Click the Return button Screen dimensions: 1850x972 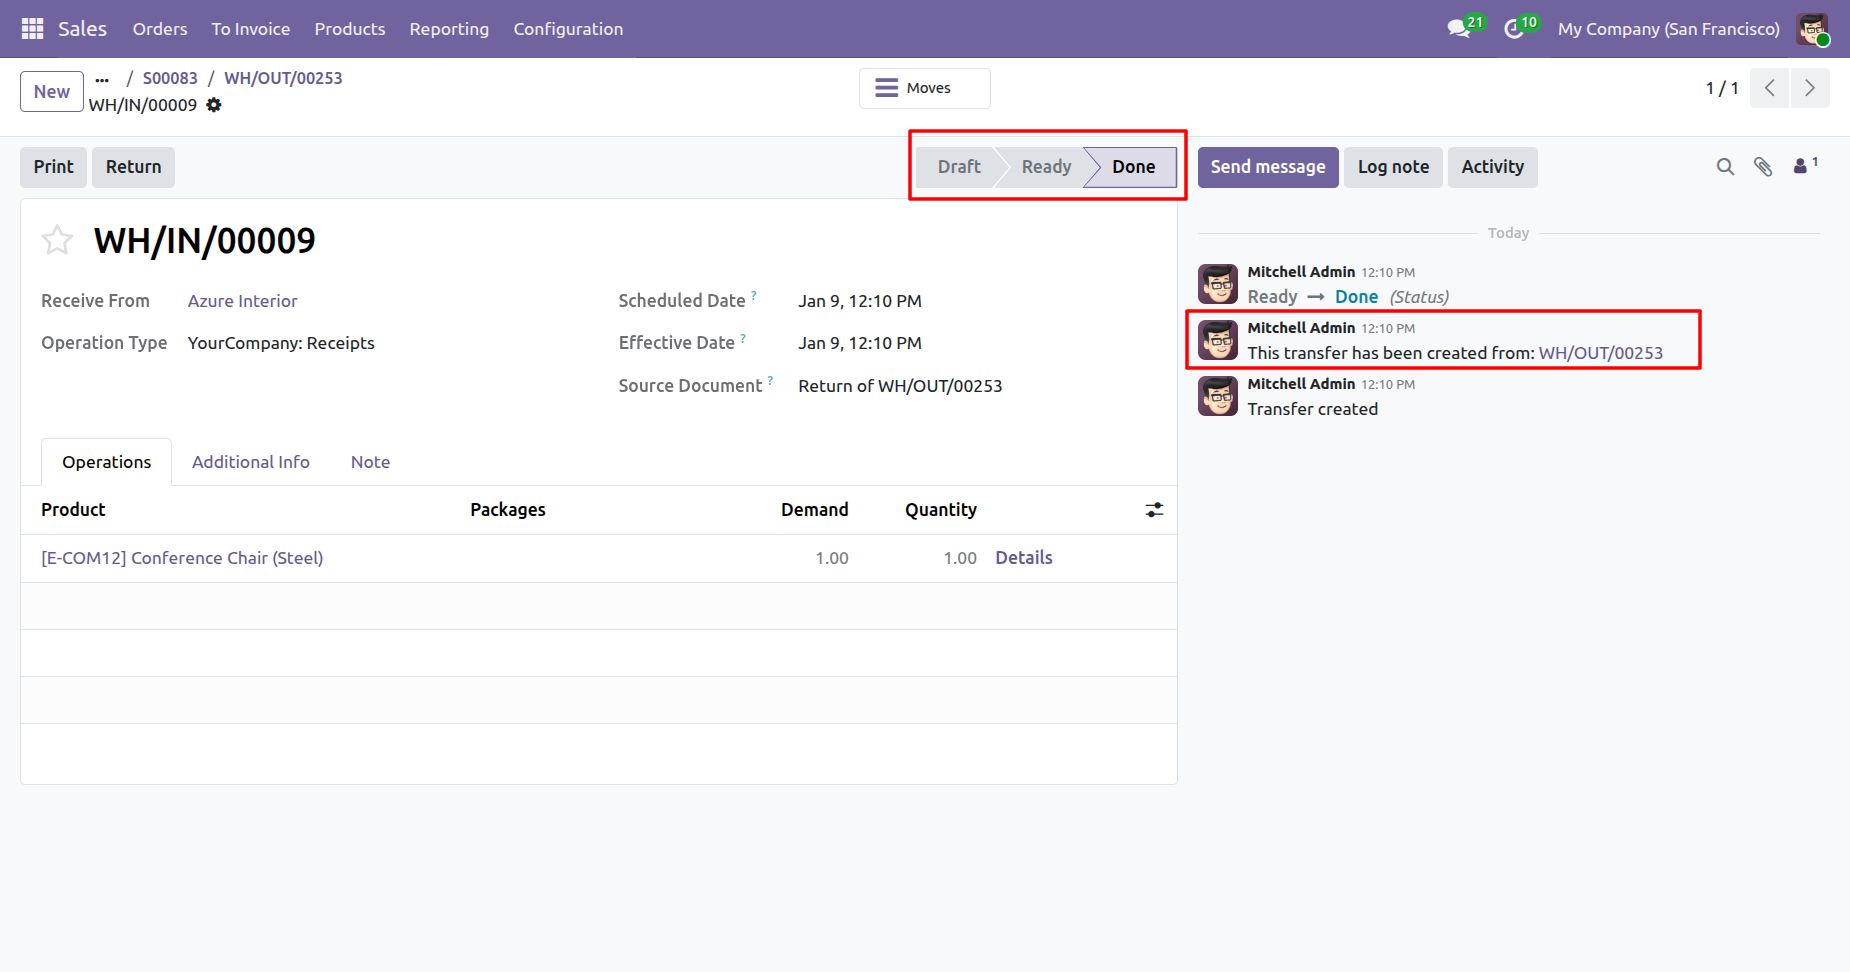click(x=133, y=167)
